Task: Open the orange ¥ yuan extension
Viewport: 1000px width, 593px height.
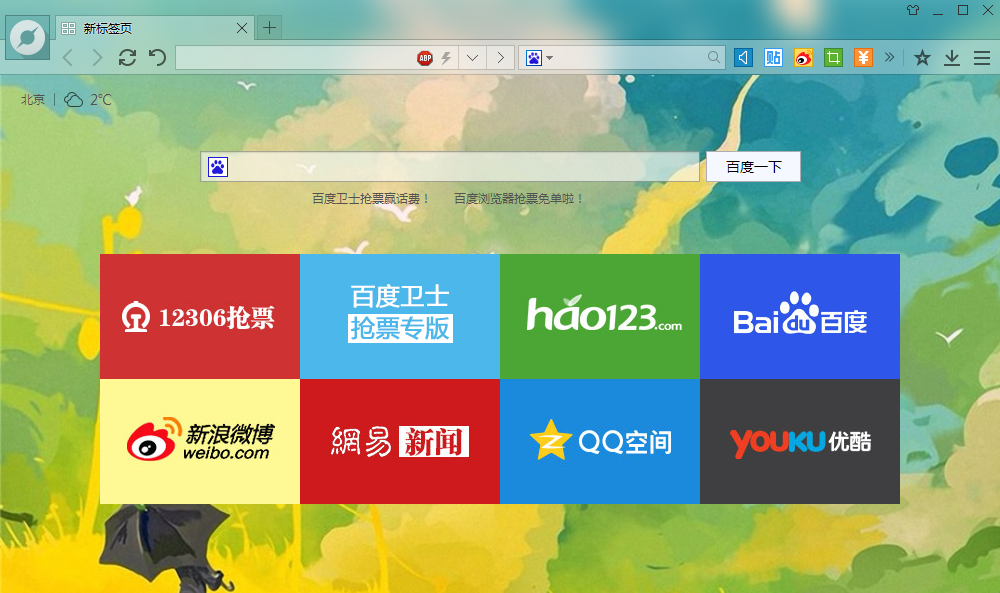Action: click(x=863, y=58)
